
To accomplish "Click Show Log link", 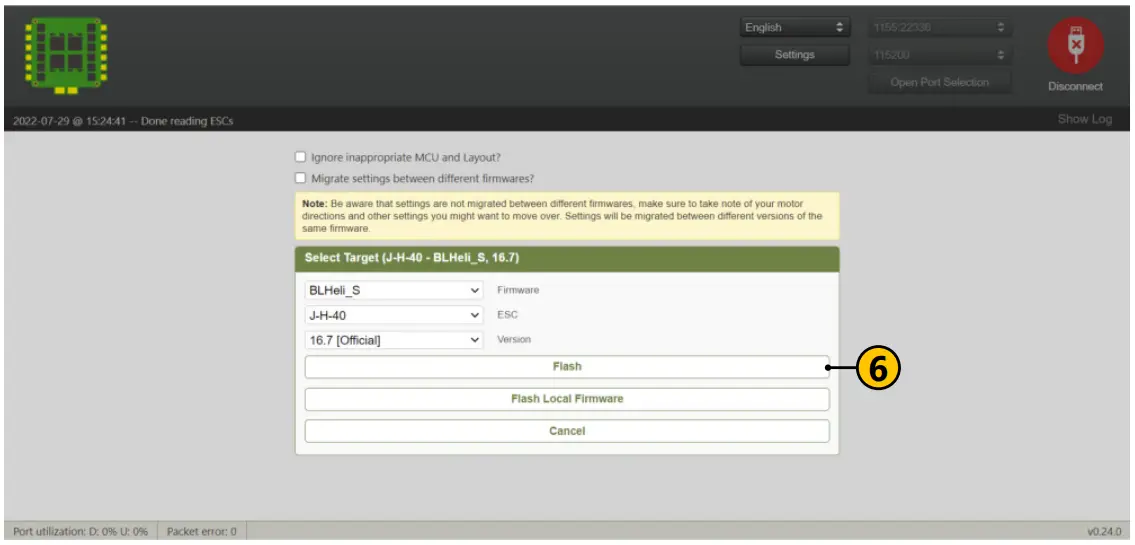I will (1084, 119).
